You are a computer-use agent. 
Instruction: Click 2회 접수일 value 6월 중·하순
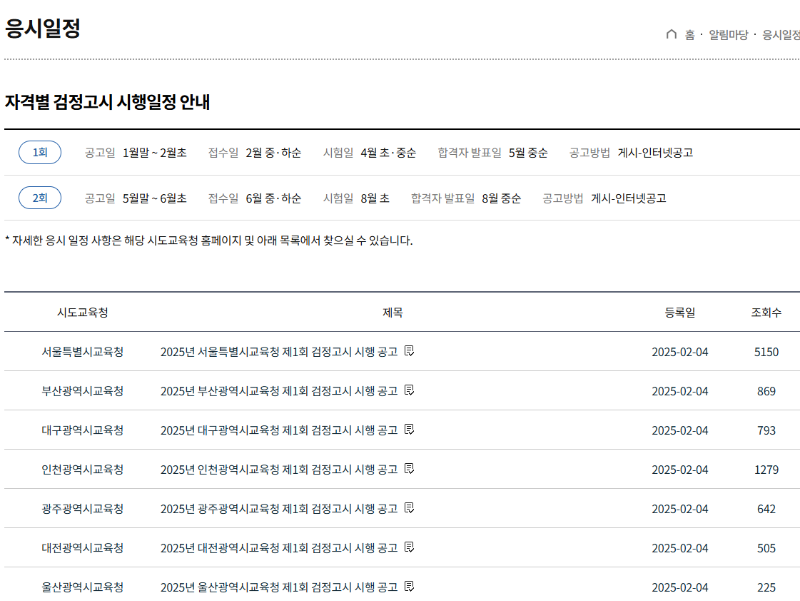[x=273, y=198]
